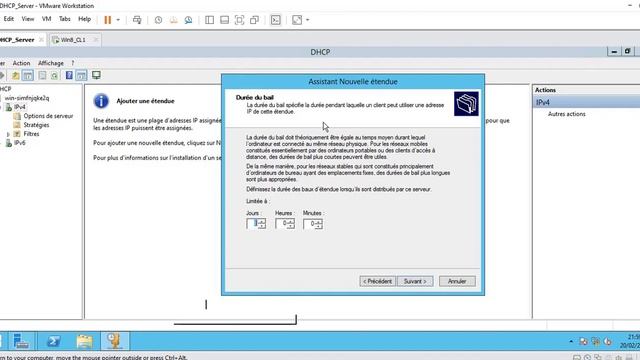The width and height of the screenshot is (640, 360).
Task: Toggle the show/hide console tree icon
Action: coord(28,76)
